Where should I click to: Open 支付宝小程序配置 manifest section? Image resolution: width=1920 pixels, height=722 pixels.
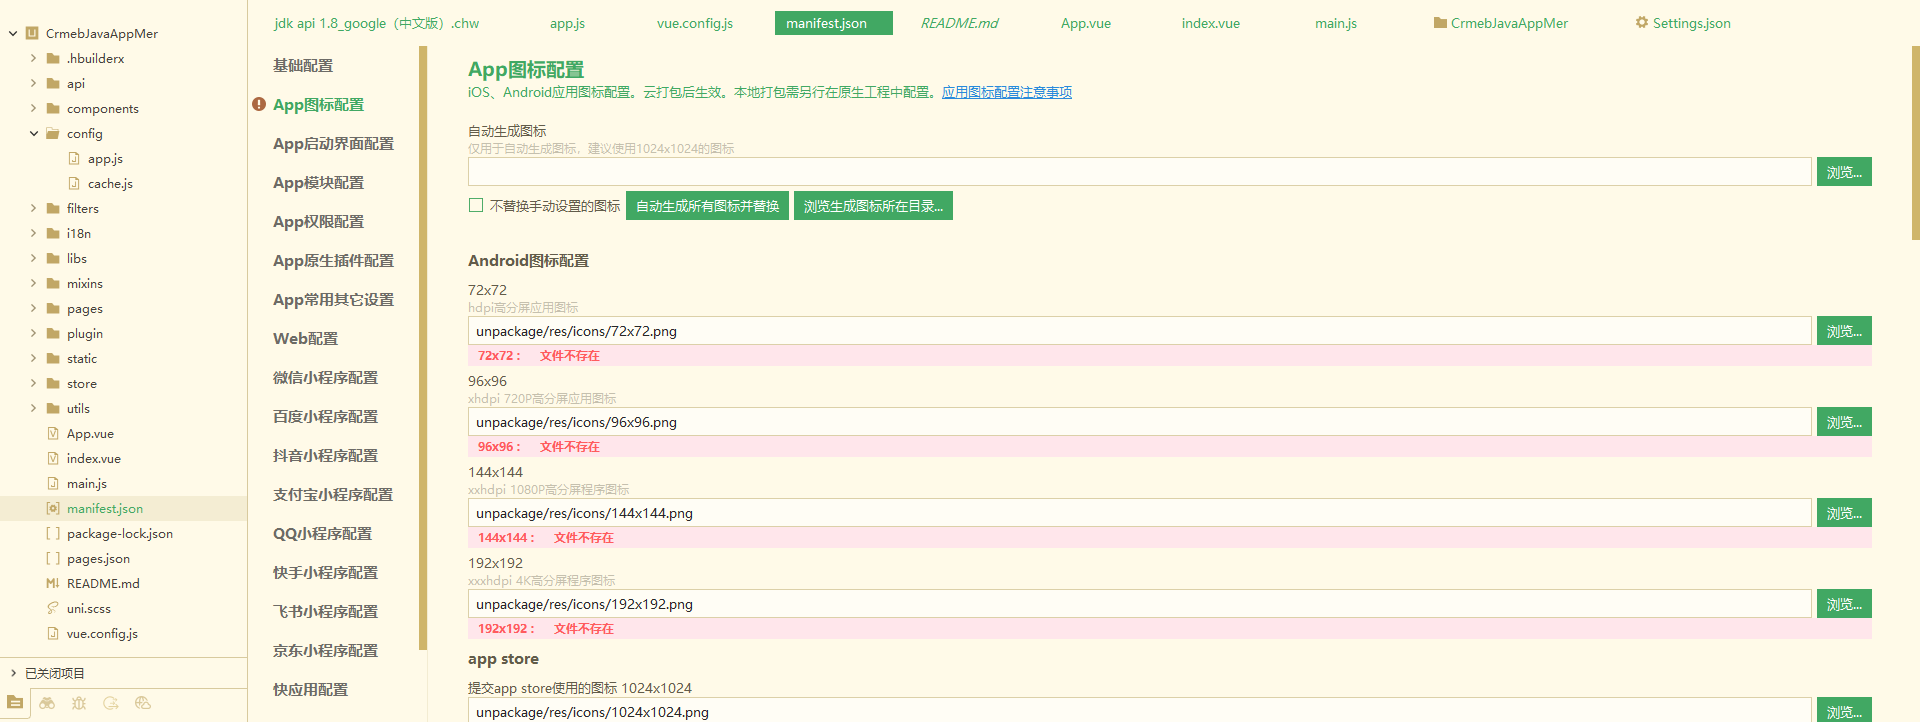click(333, 494)
